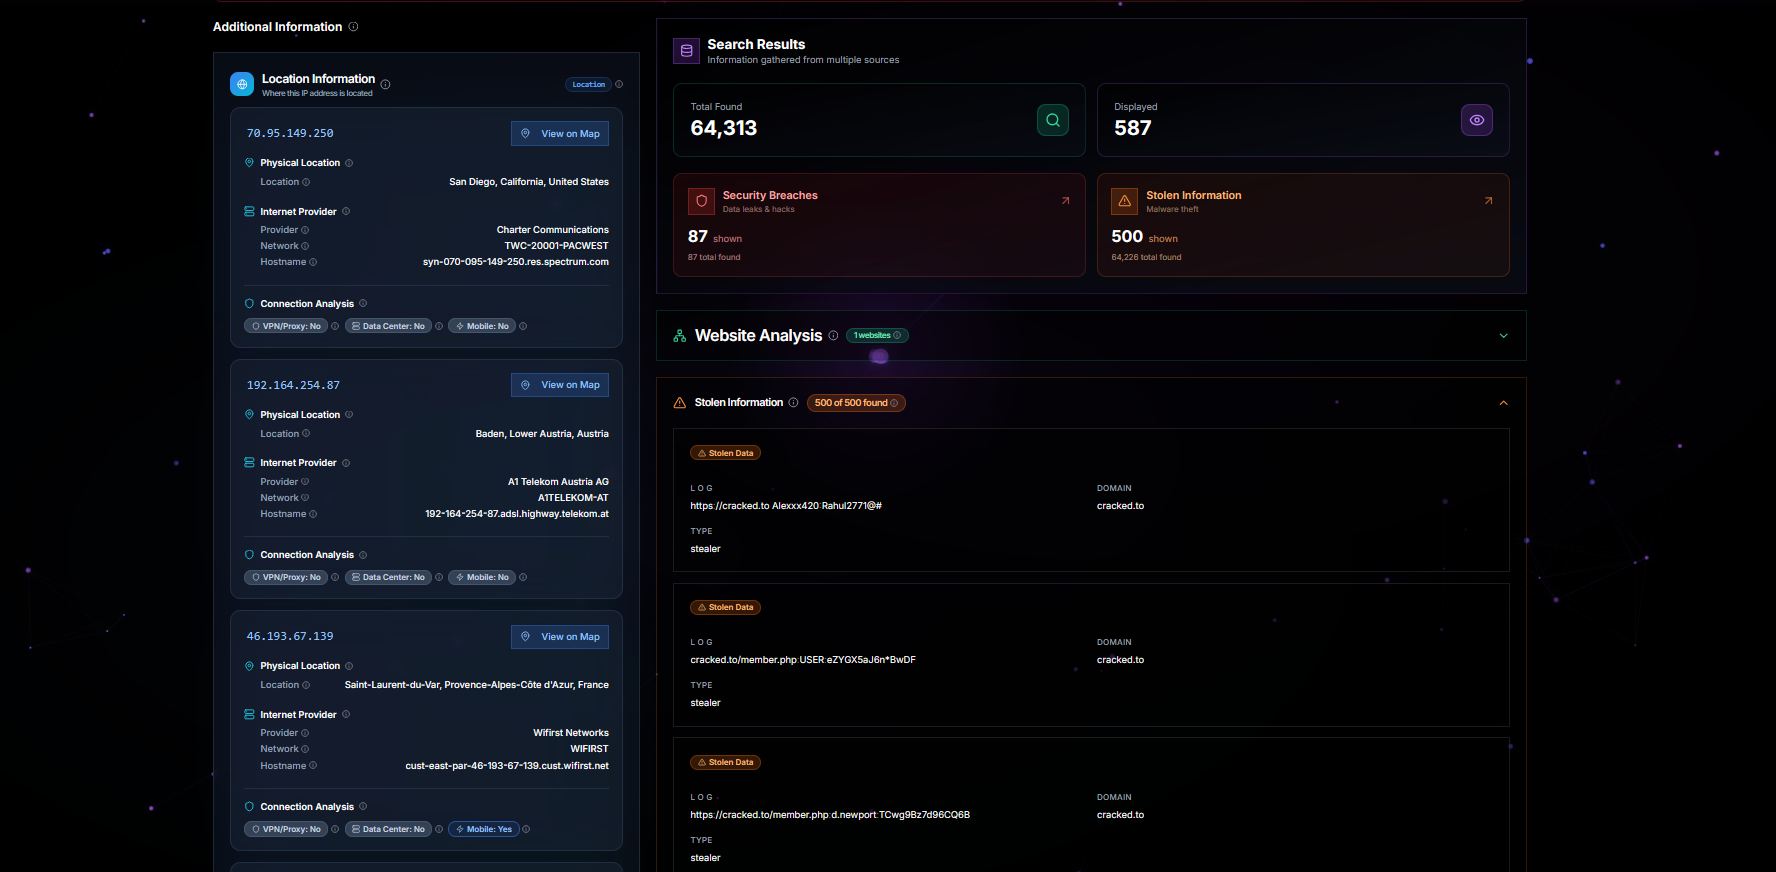
Task: Click info icon next to Website Analysis title
Action: click(833, 336)
